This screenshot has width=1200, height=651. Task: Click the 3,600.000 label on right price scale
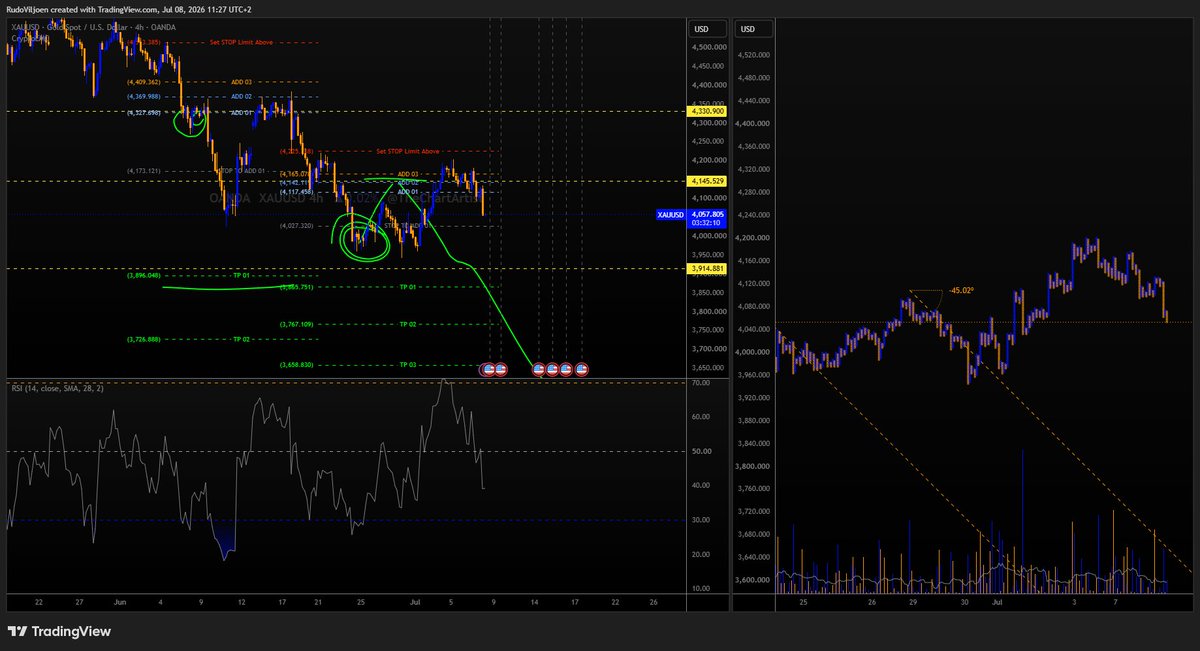[754, 580]
